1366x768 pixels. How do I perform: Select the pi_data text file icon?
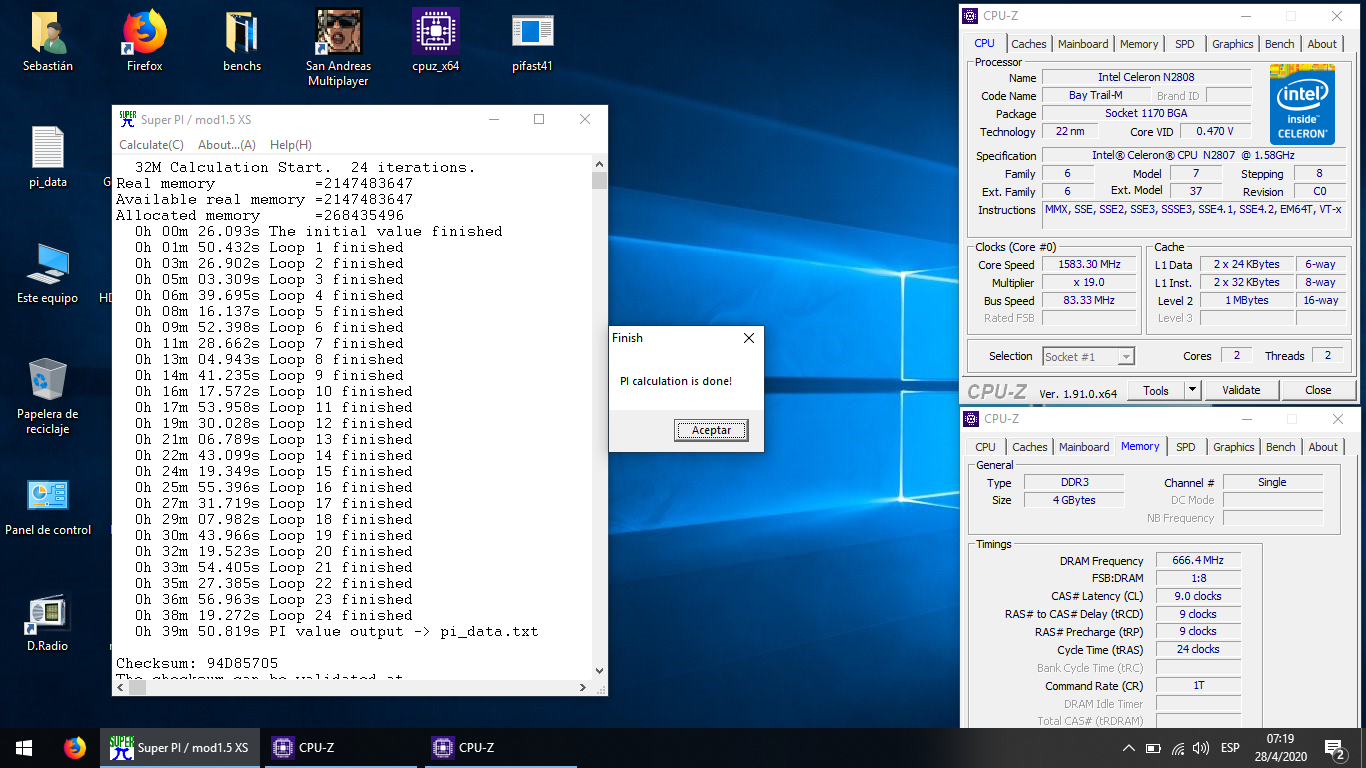pyautogui.click(x=48, y=157)
